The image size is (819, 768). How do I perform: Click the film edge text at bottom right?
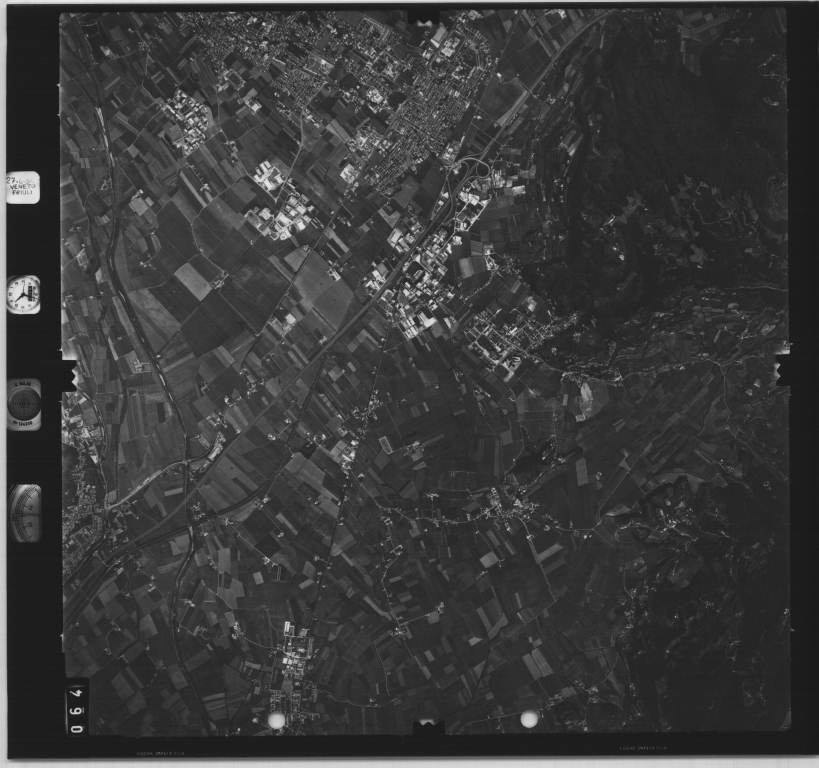[x=641, y=747]
